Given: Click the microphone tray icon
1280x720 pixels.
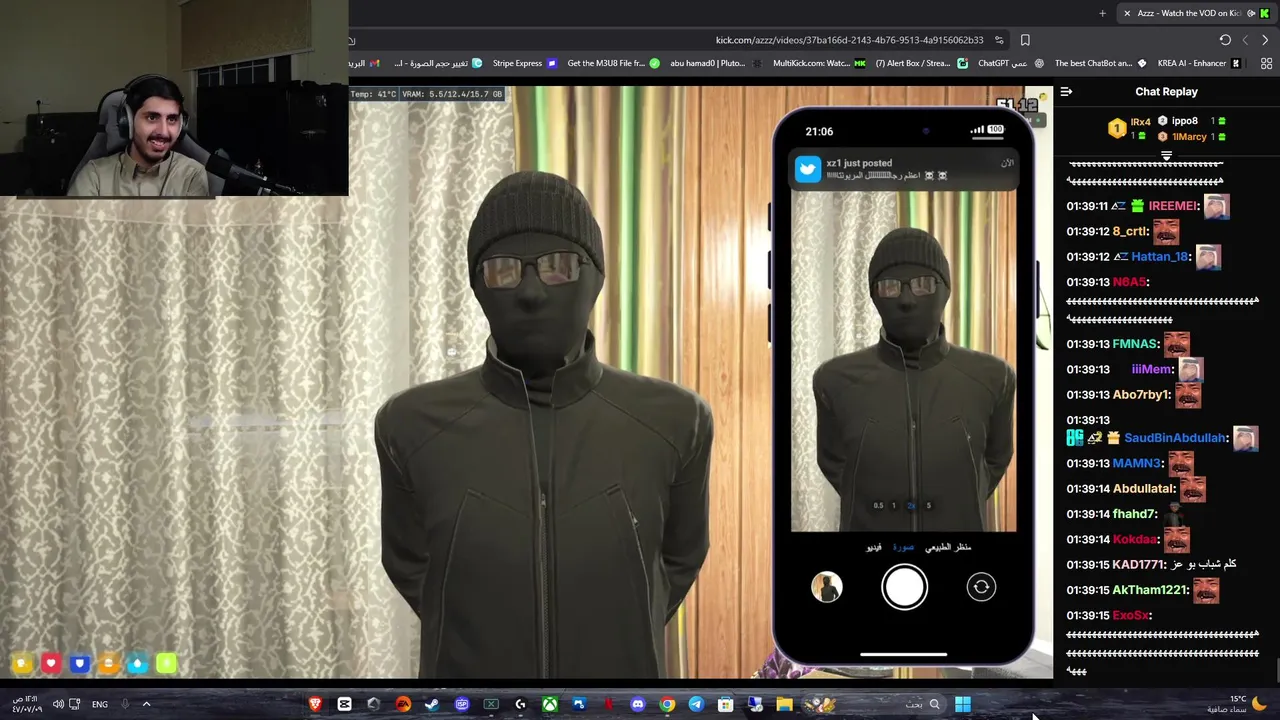Looking at the screenshot, I should (x=125, y=704).
